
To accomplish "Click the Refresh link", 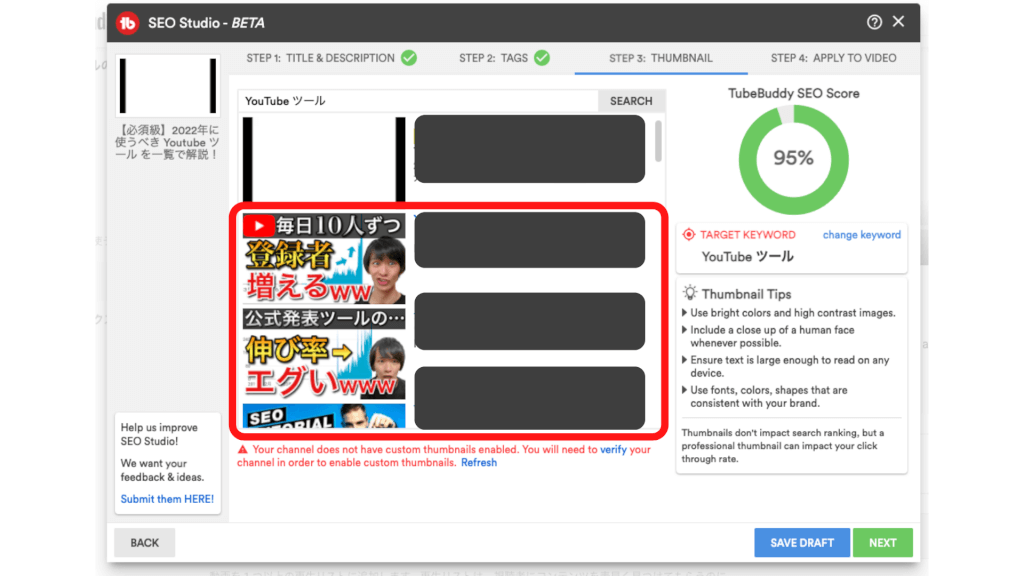I will tap(478, 463).
